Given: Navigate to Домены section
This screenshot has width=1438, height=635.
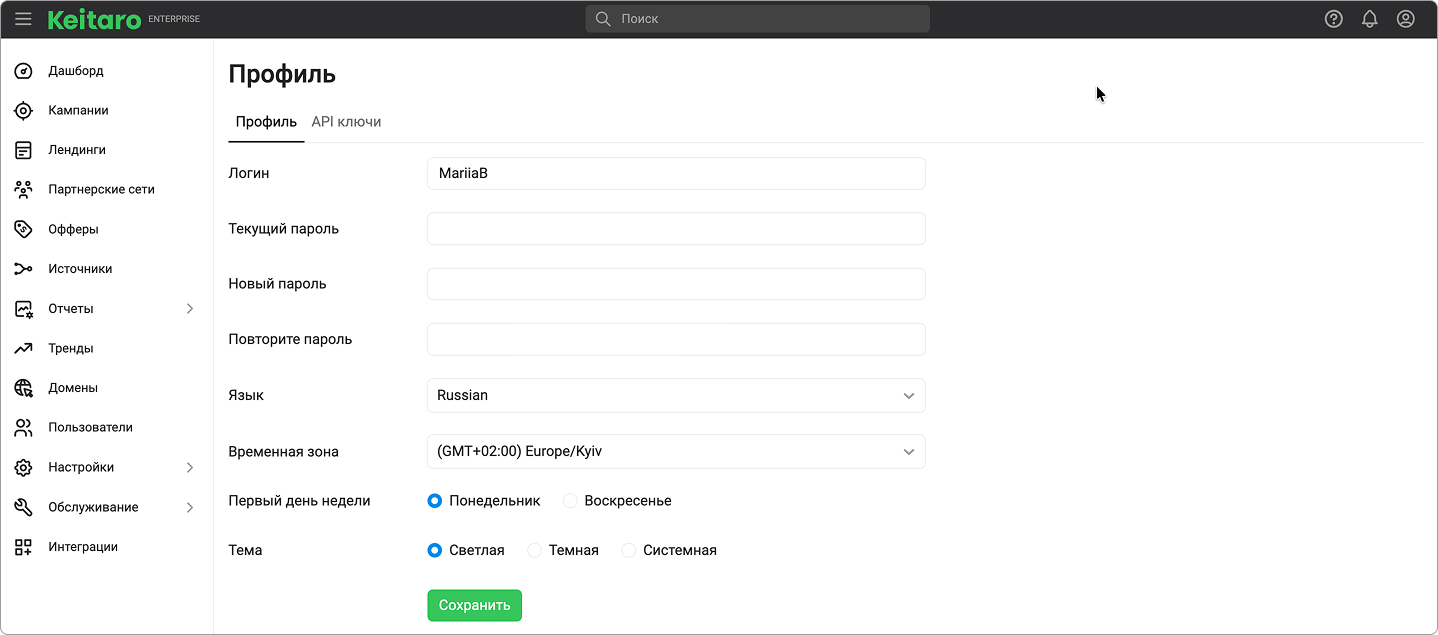Looking at the screenshot, I should [x=72, y=388].
